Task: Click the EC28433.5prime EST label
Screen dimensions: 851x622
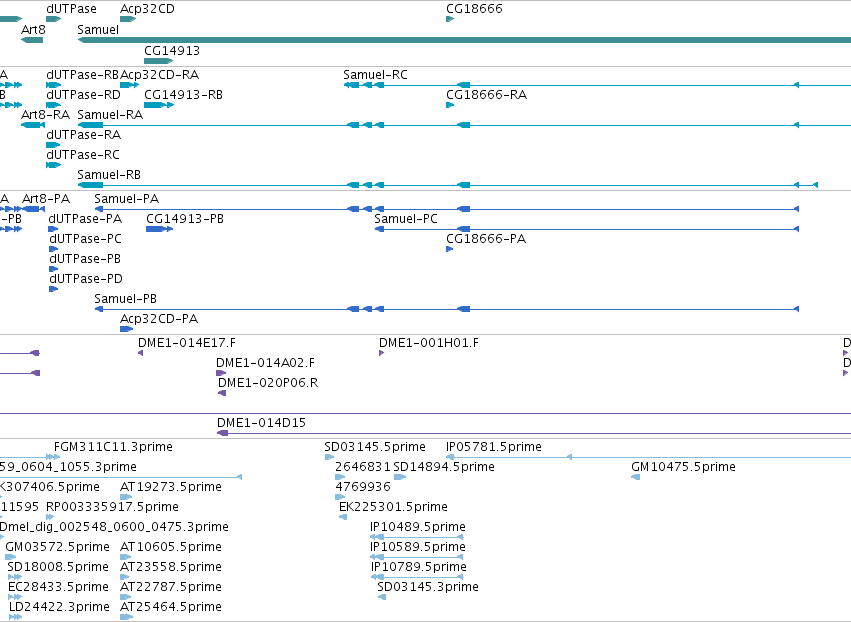Action: [58, 587]
